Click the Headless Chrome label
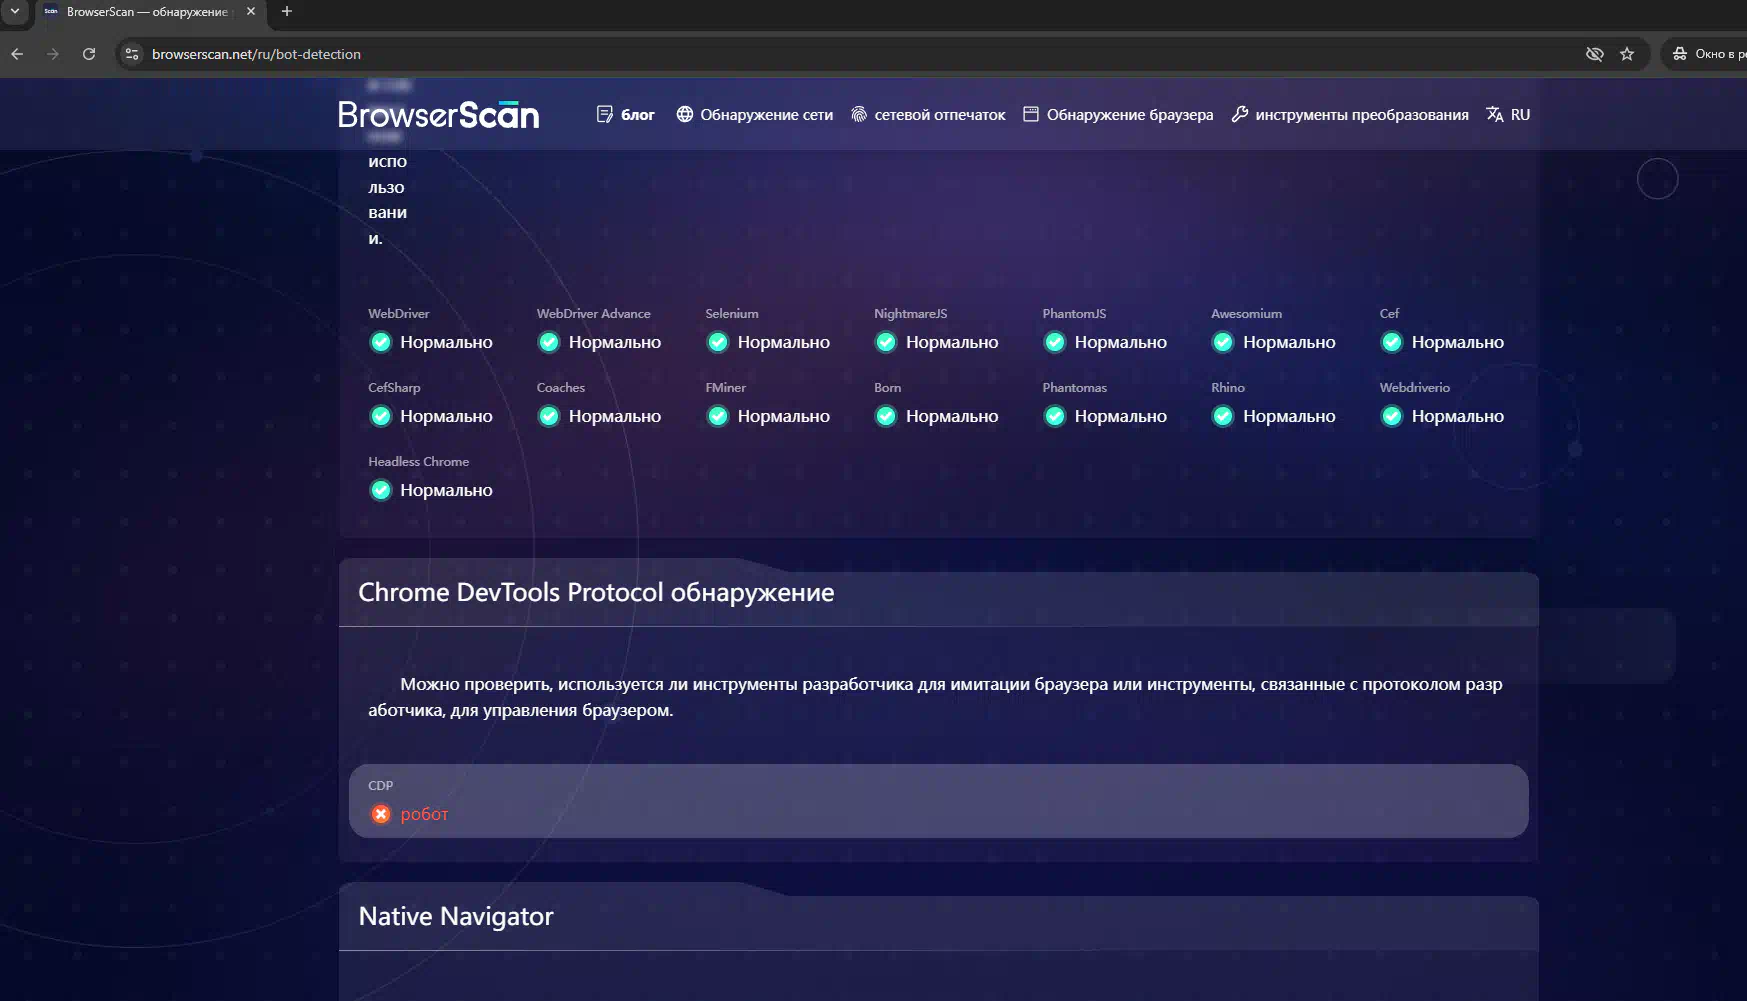The height and width of the screenshot is (1001, 1747). [x=418, y=462]
